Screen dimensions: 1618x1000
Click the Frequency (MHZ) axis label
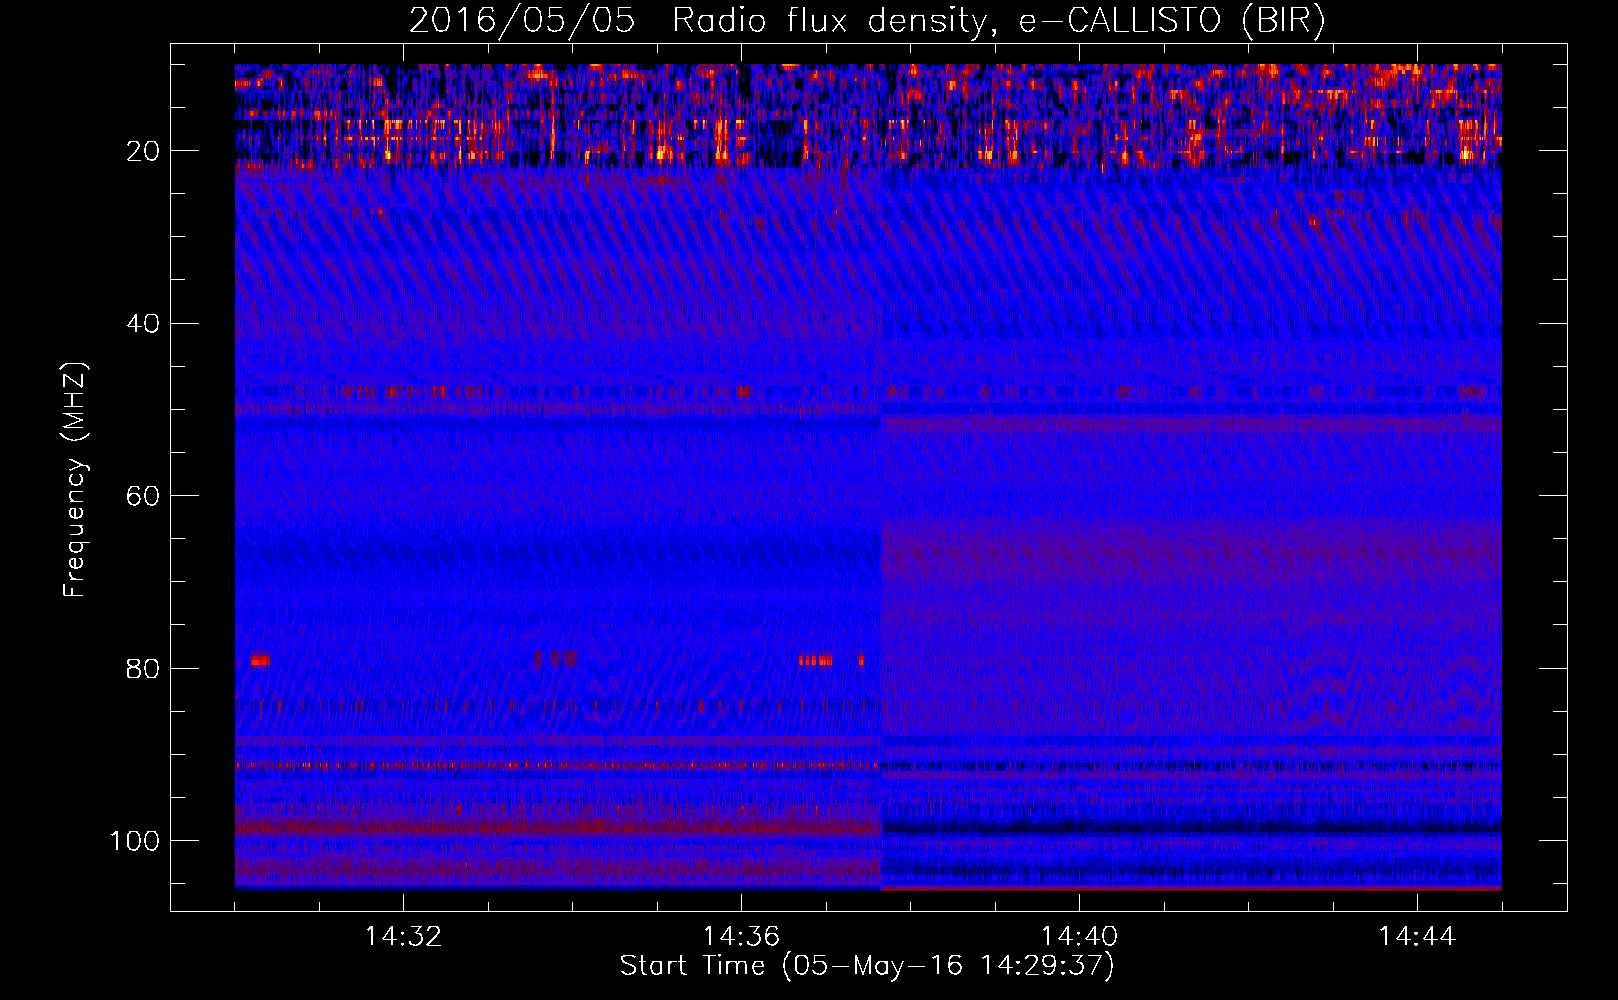pyautogui.click(x=75, y=480)
